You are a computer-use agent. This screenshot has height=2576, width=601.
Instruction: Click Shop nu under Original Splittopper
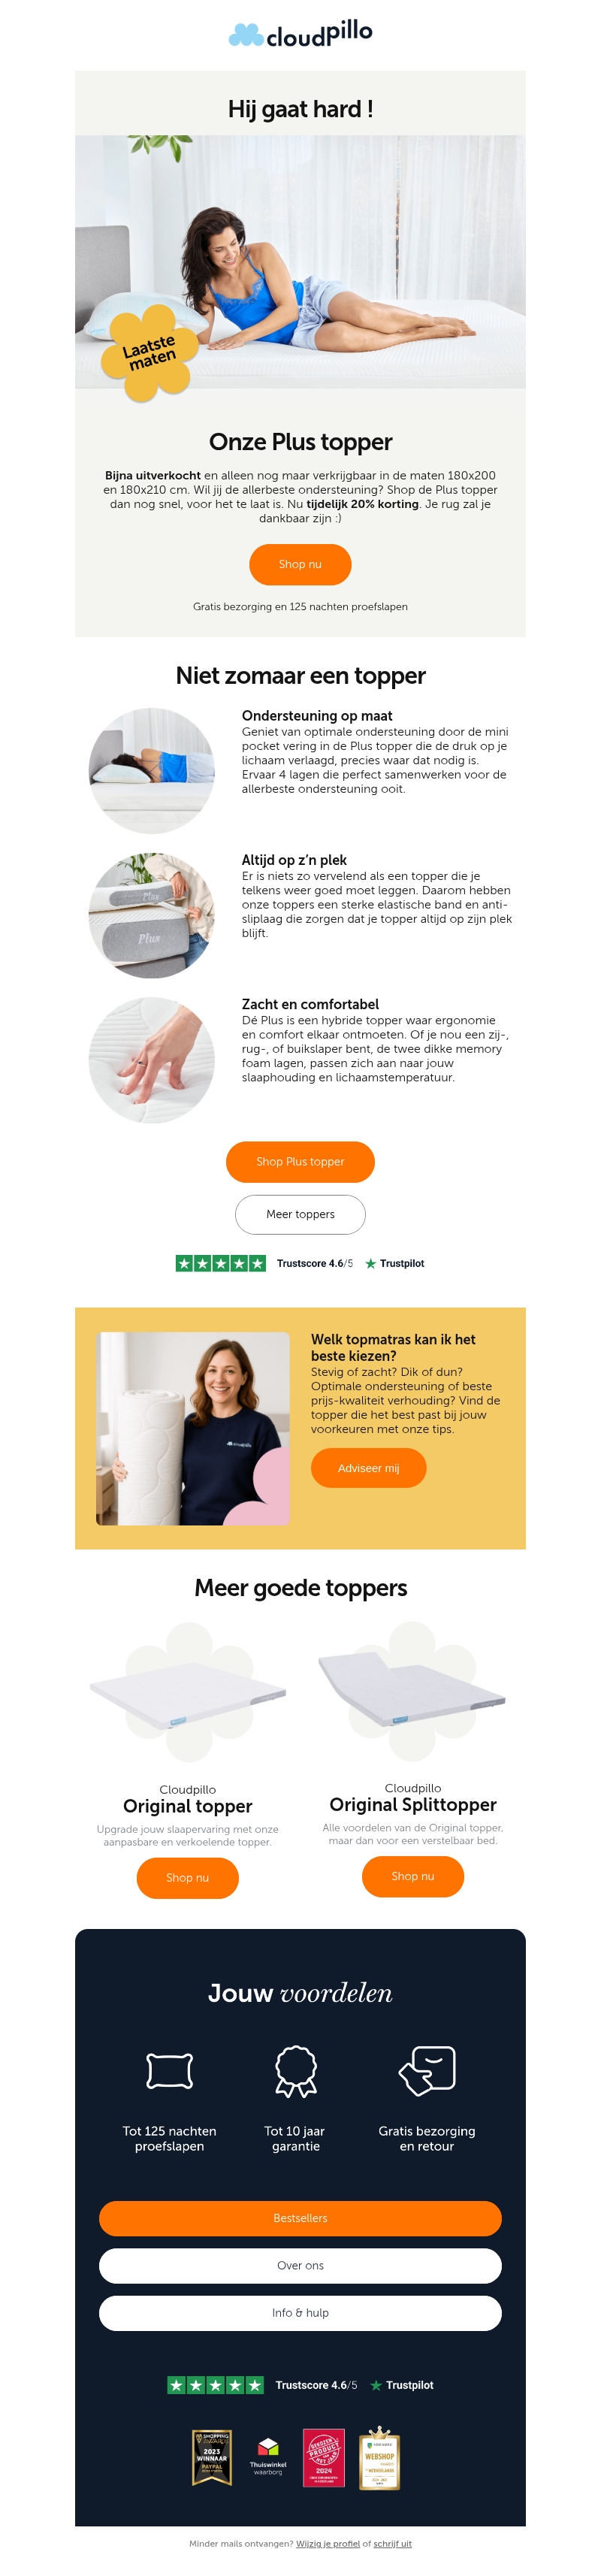point(413,1876)
